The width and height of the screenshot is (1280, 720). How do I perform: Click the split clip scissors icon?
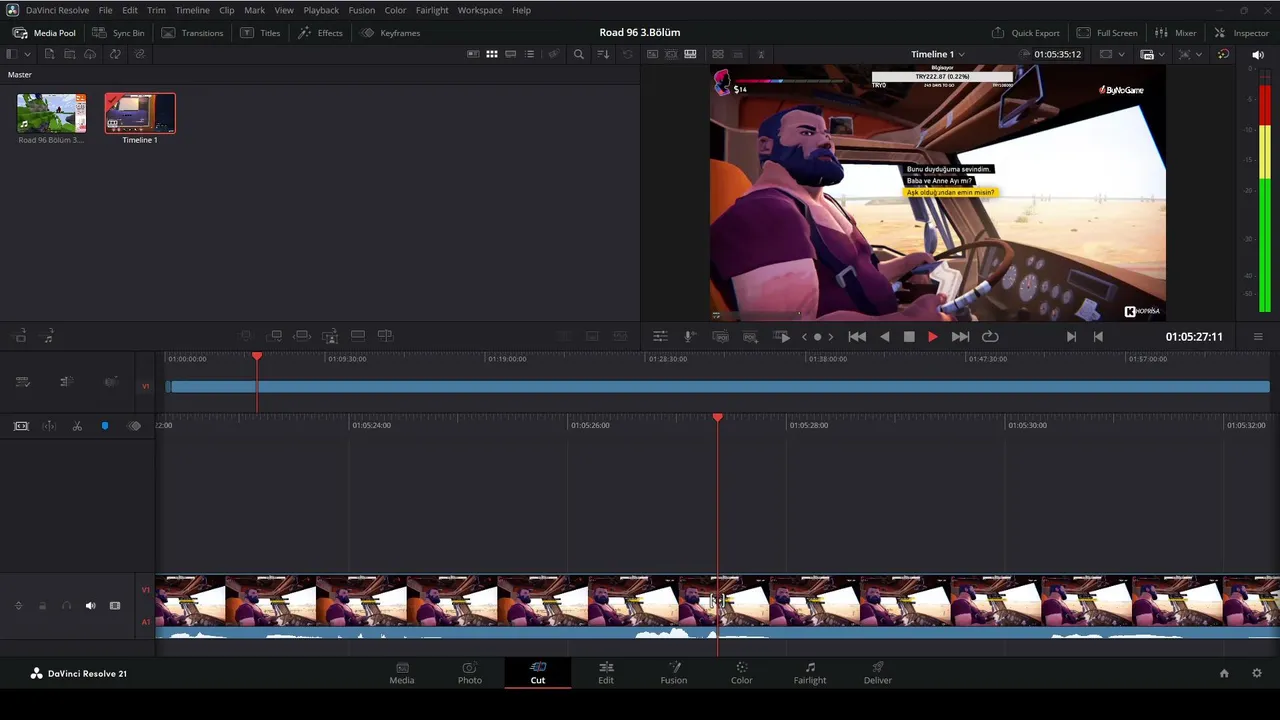(x=77, y=426)
